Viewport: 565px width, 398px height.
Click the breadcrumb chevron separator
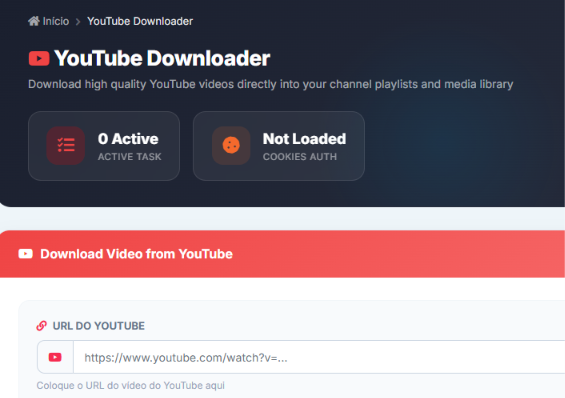pyautogui.click(x=78, y=22)
